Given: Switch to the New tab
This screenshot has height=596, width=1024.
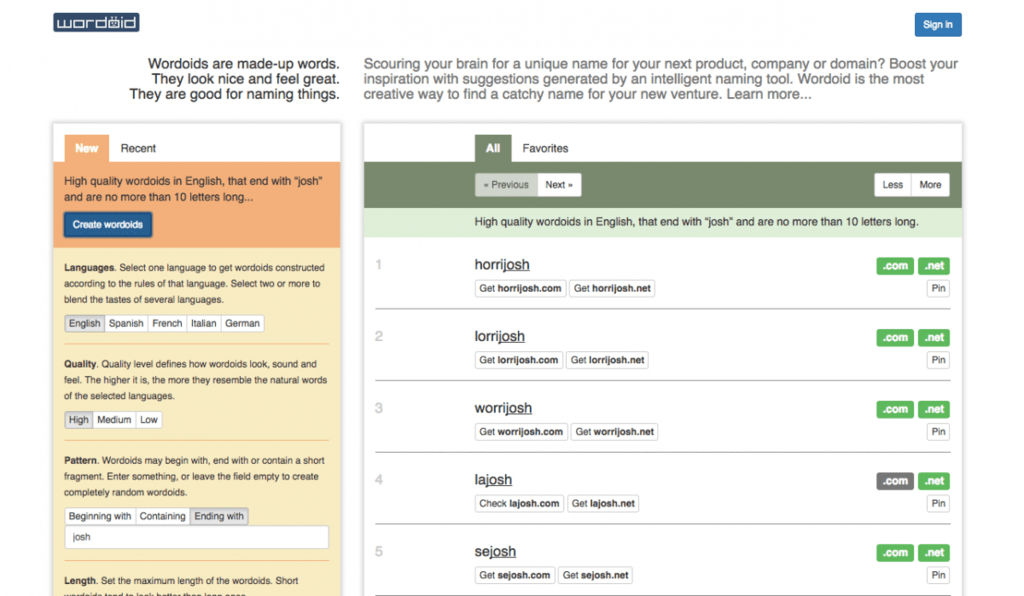Looking at the screenshot, I should pyautogui.click(x=86, y=148).
